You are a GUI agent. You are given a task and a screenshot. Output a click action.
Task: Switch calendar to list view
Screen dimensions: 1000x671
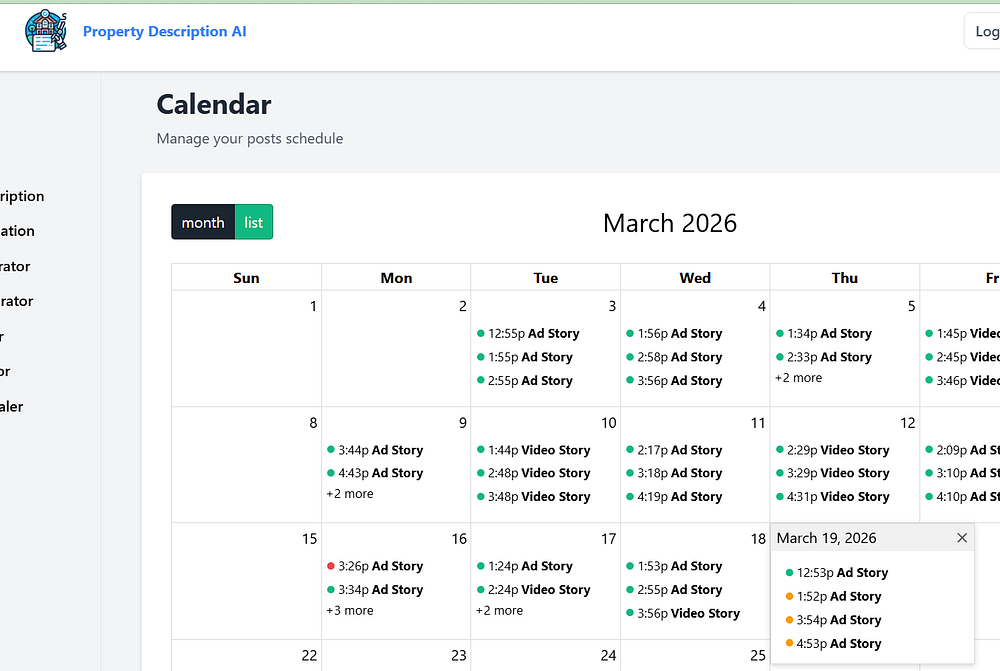254,222
